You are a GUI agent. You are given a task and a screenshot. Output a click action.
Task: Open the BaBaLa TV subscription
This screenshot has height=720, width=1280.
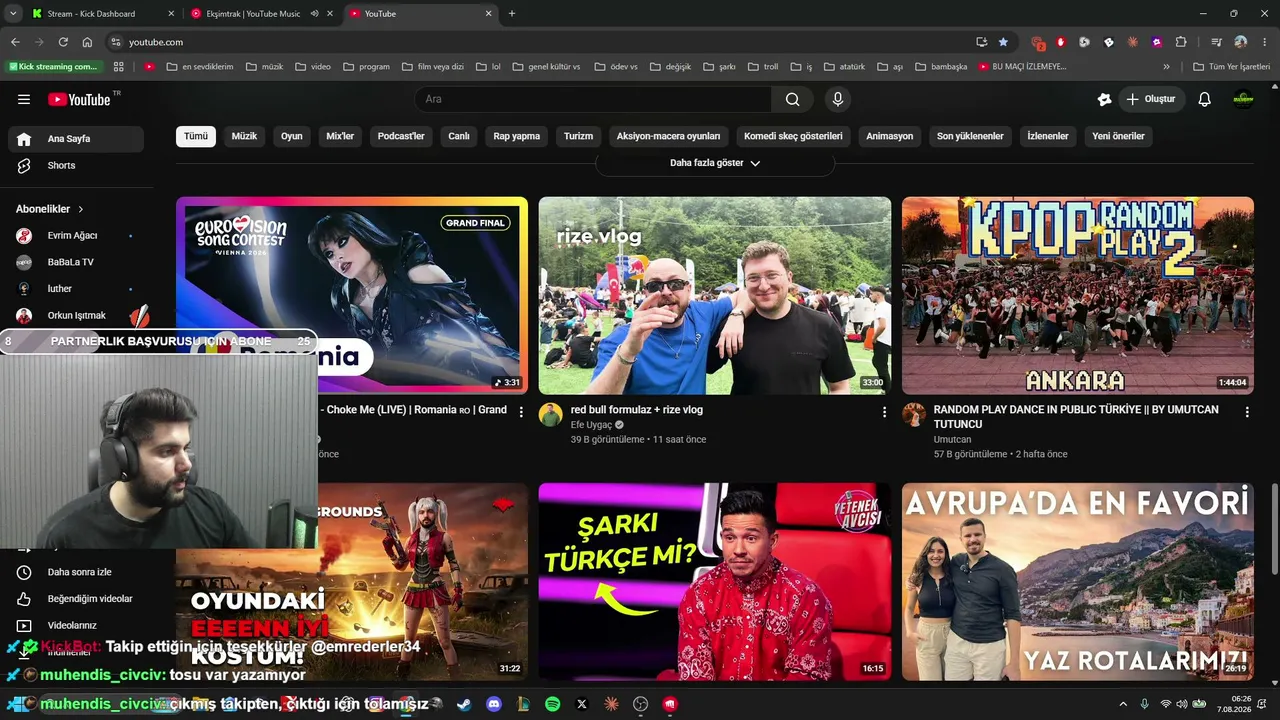[x=76, y=262]
